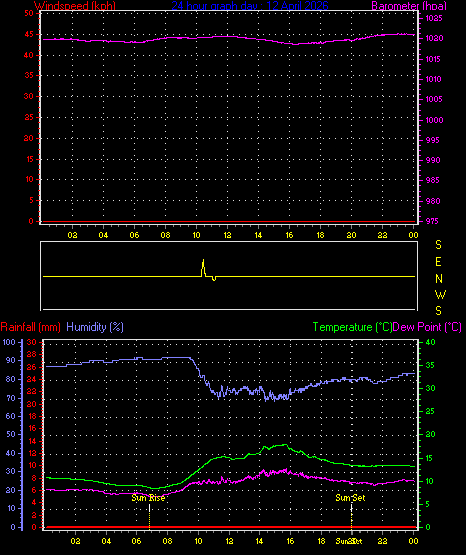Click hour 18 on the upper graph time axis
The height and width of the screenshot is (555, 466).
[x=320, y=235]
